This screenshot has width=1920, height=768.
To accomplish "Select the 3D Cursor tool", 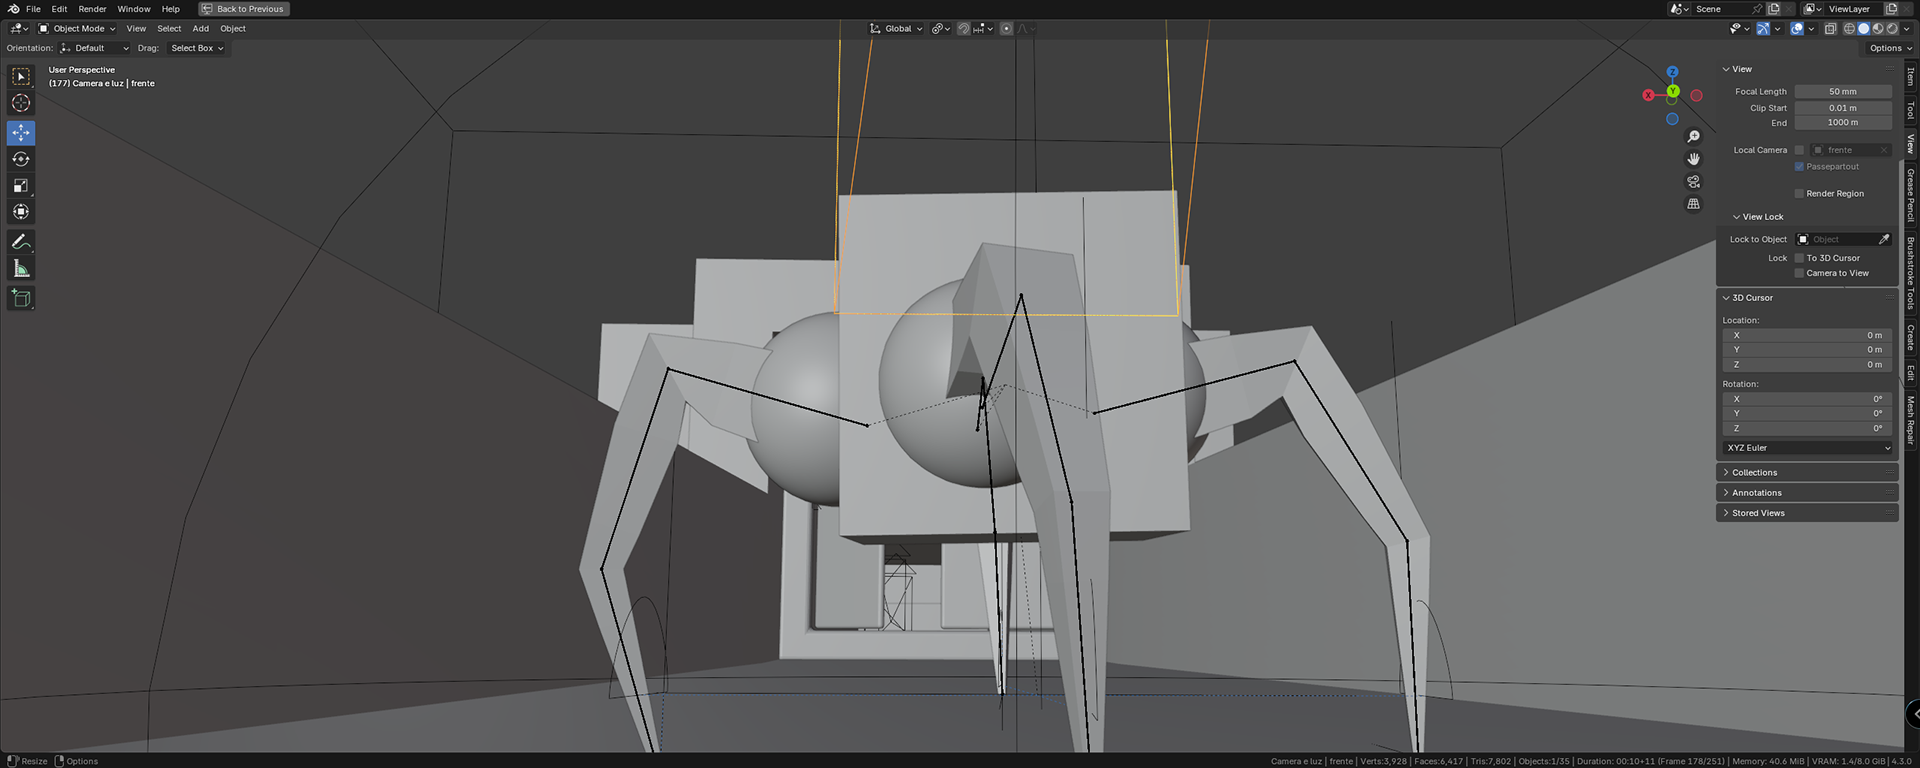I will (x=21, y=103).
